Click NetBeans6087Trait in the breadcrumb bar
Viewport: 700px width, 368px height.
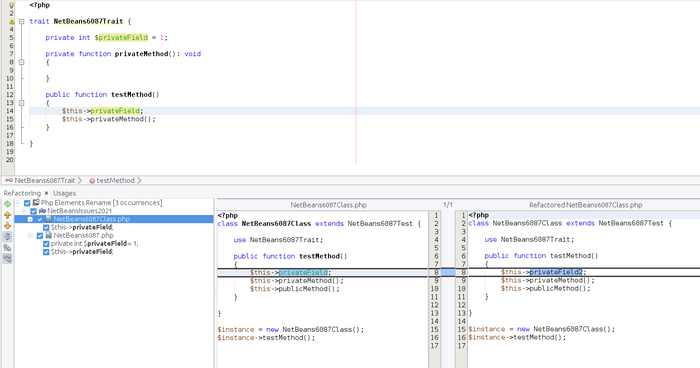[x=45, y=180]
